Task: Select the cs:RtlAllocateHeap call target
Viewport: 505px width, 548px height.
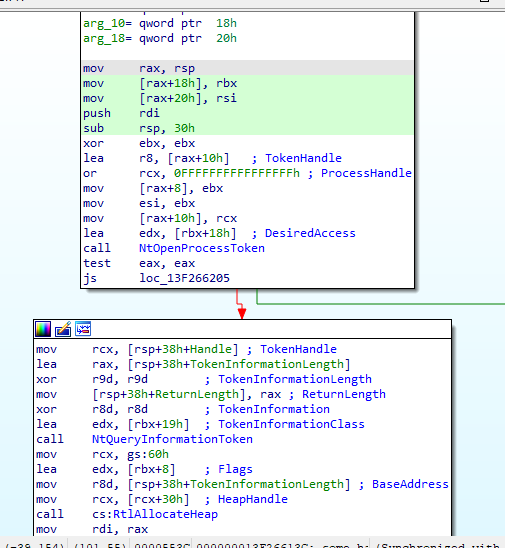Action: (155, 514)
